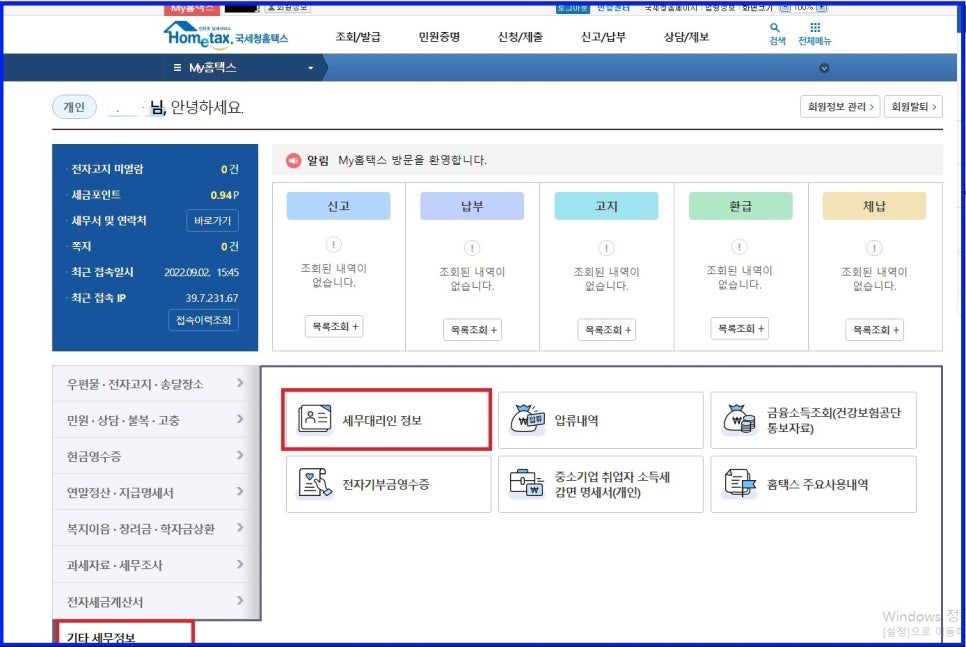
Task: Click 목록조회 + under 고지
Action: coord(607,330)
